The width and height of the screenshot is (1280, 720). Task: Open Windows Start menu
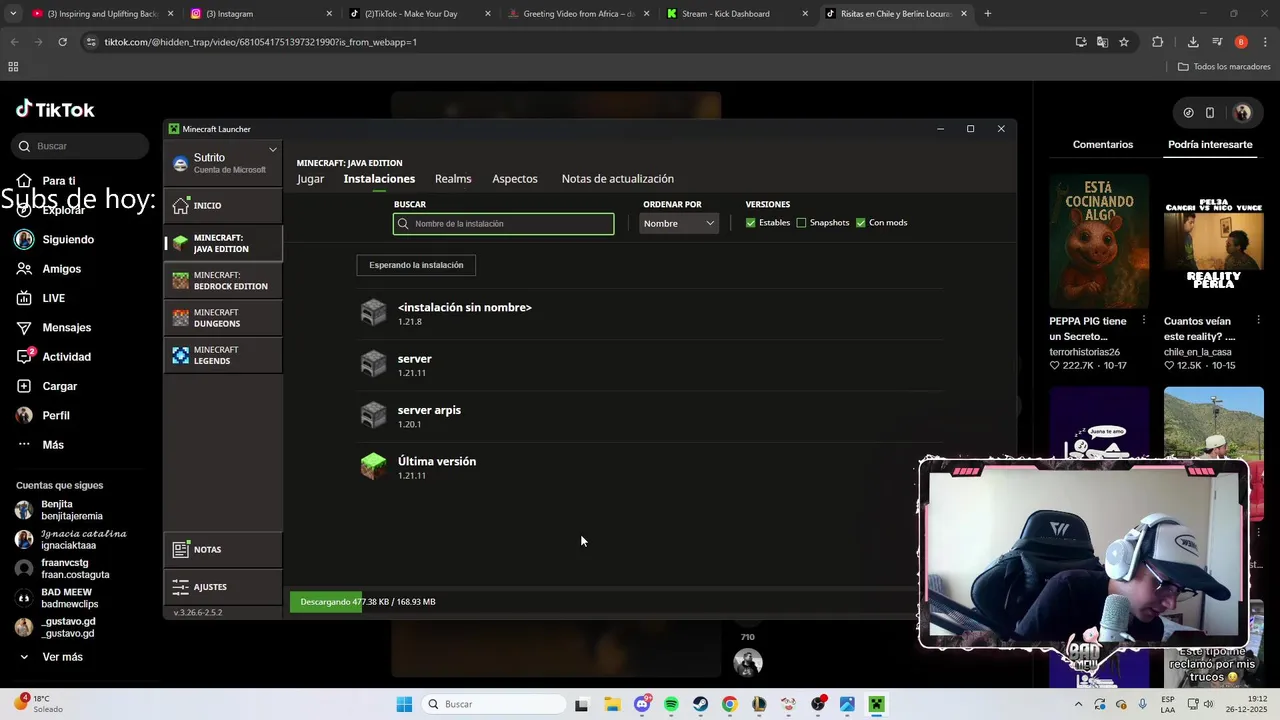pos(404,704)
